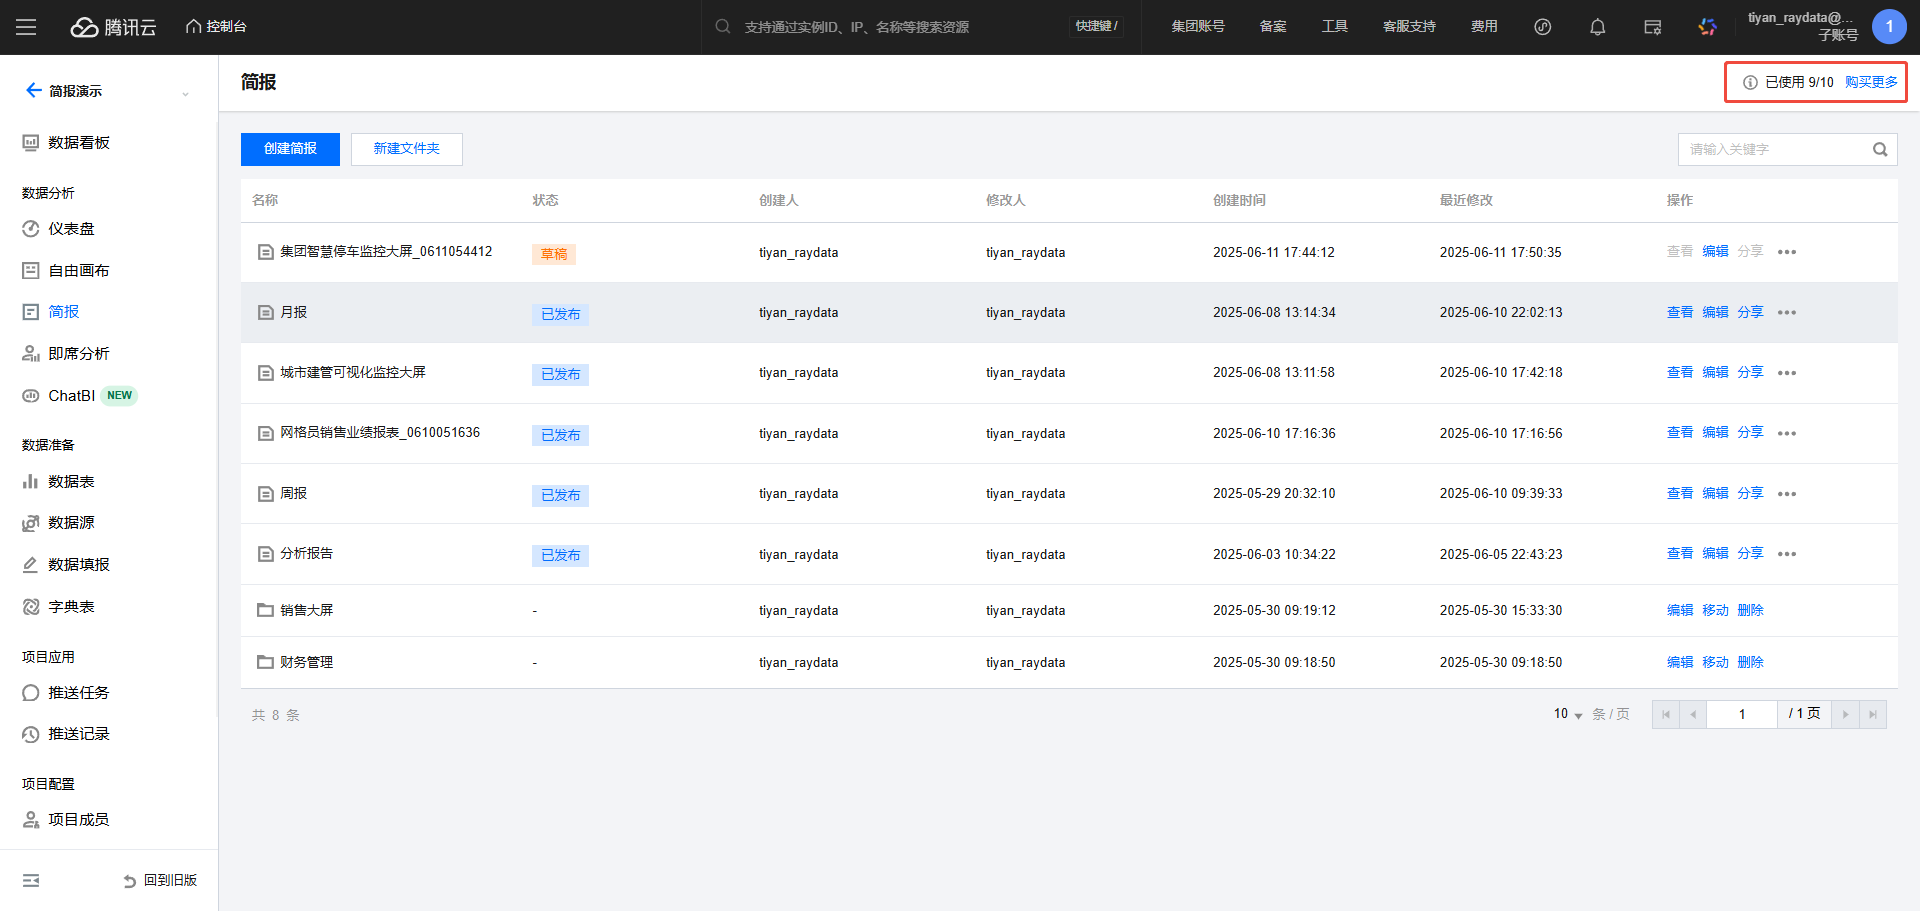The height and width of the screenshot is (911, 1920).
Task: Open the colorful AI assistant icon
Action: [1707, 27]
